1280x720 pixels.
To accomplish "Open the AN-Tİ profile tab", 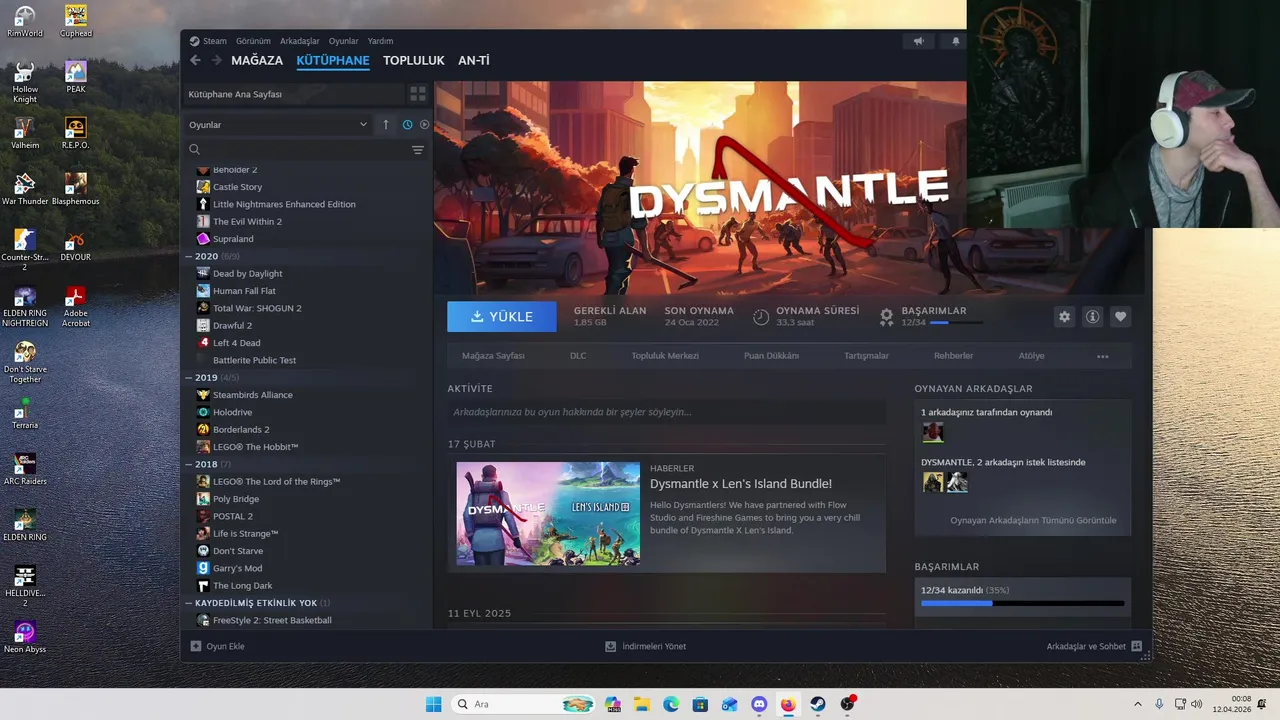I will (x=474, y=61).
